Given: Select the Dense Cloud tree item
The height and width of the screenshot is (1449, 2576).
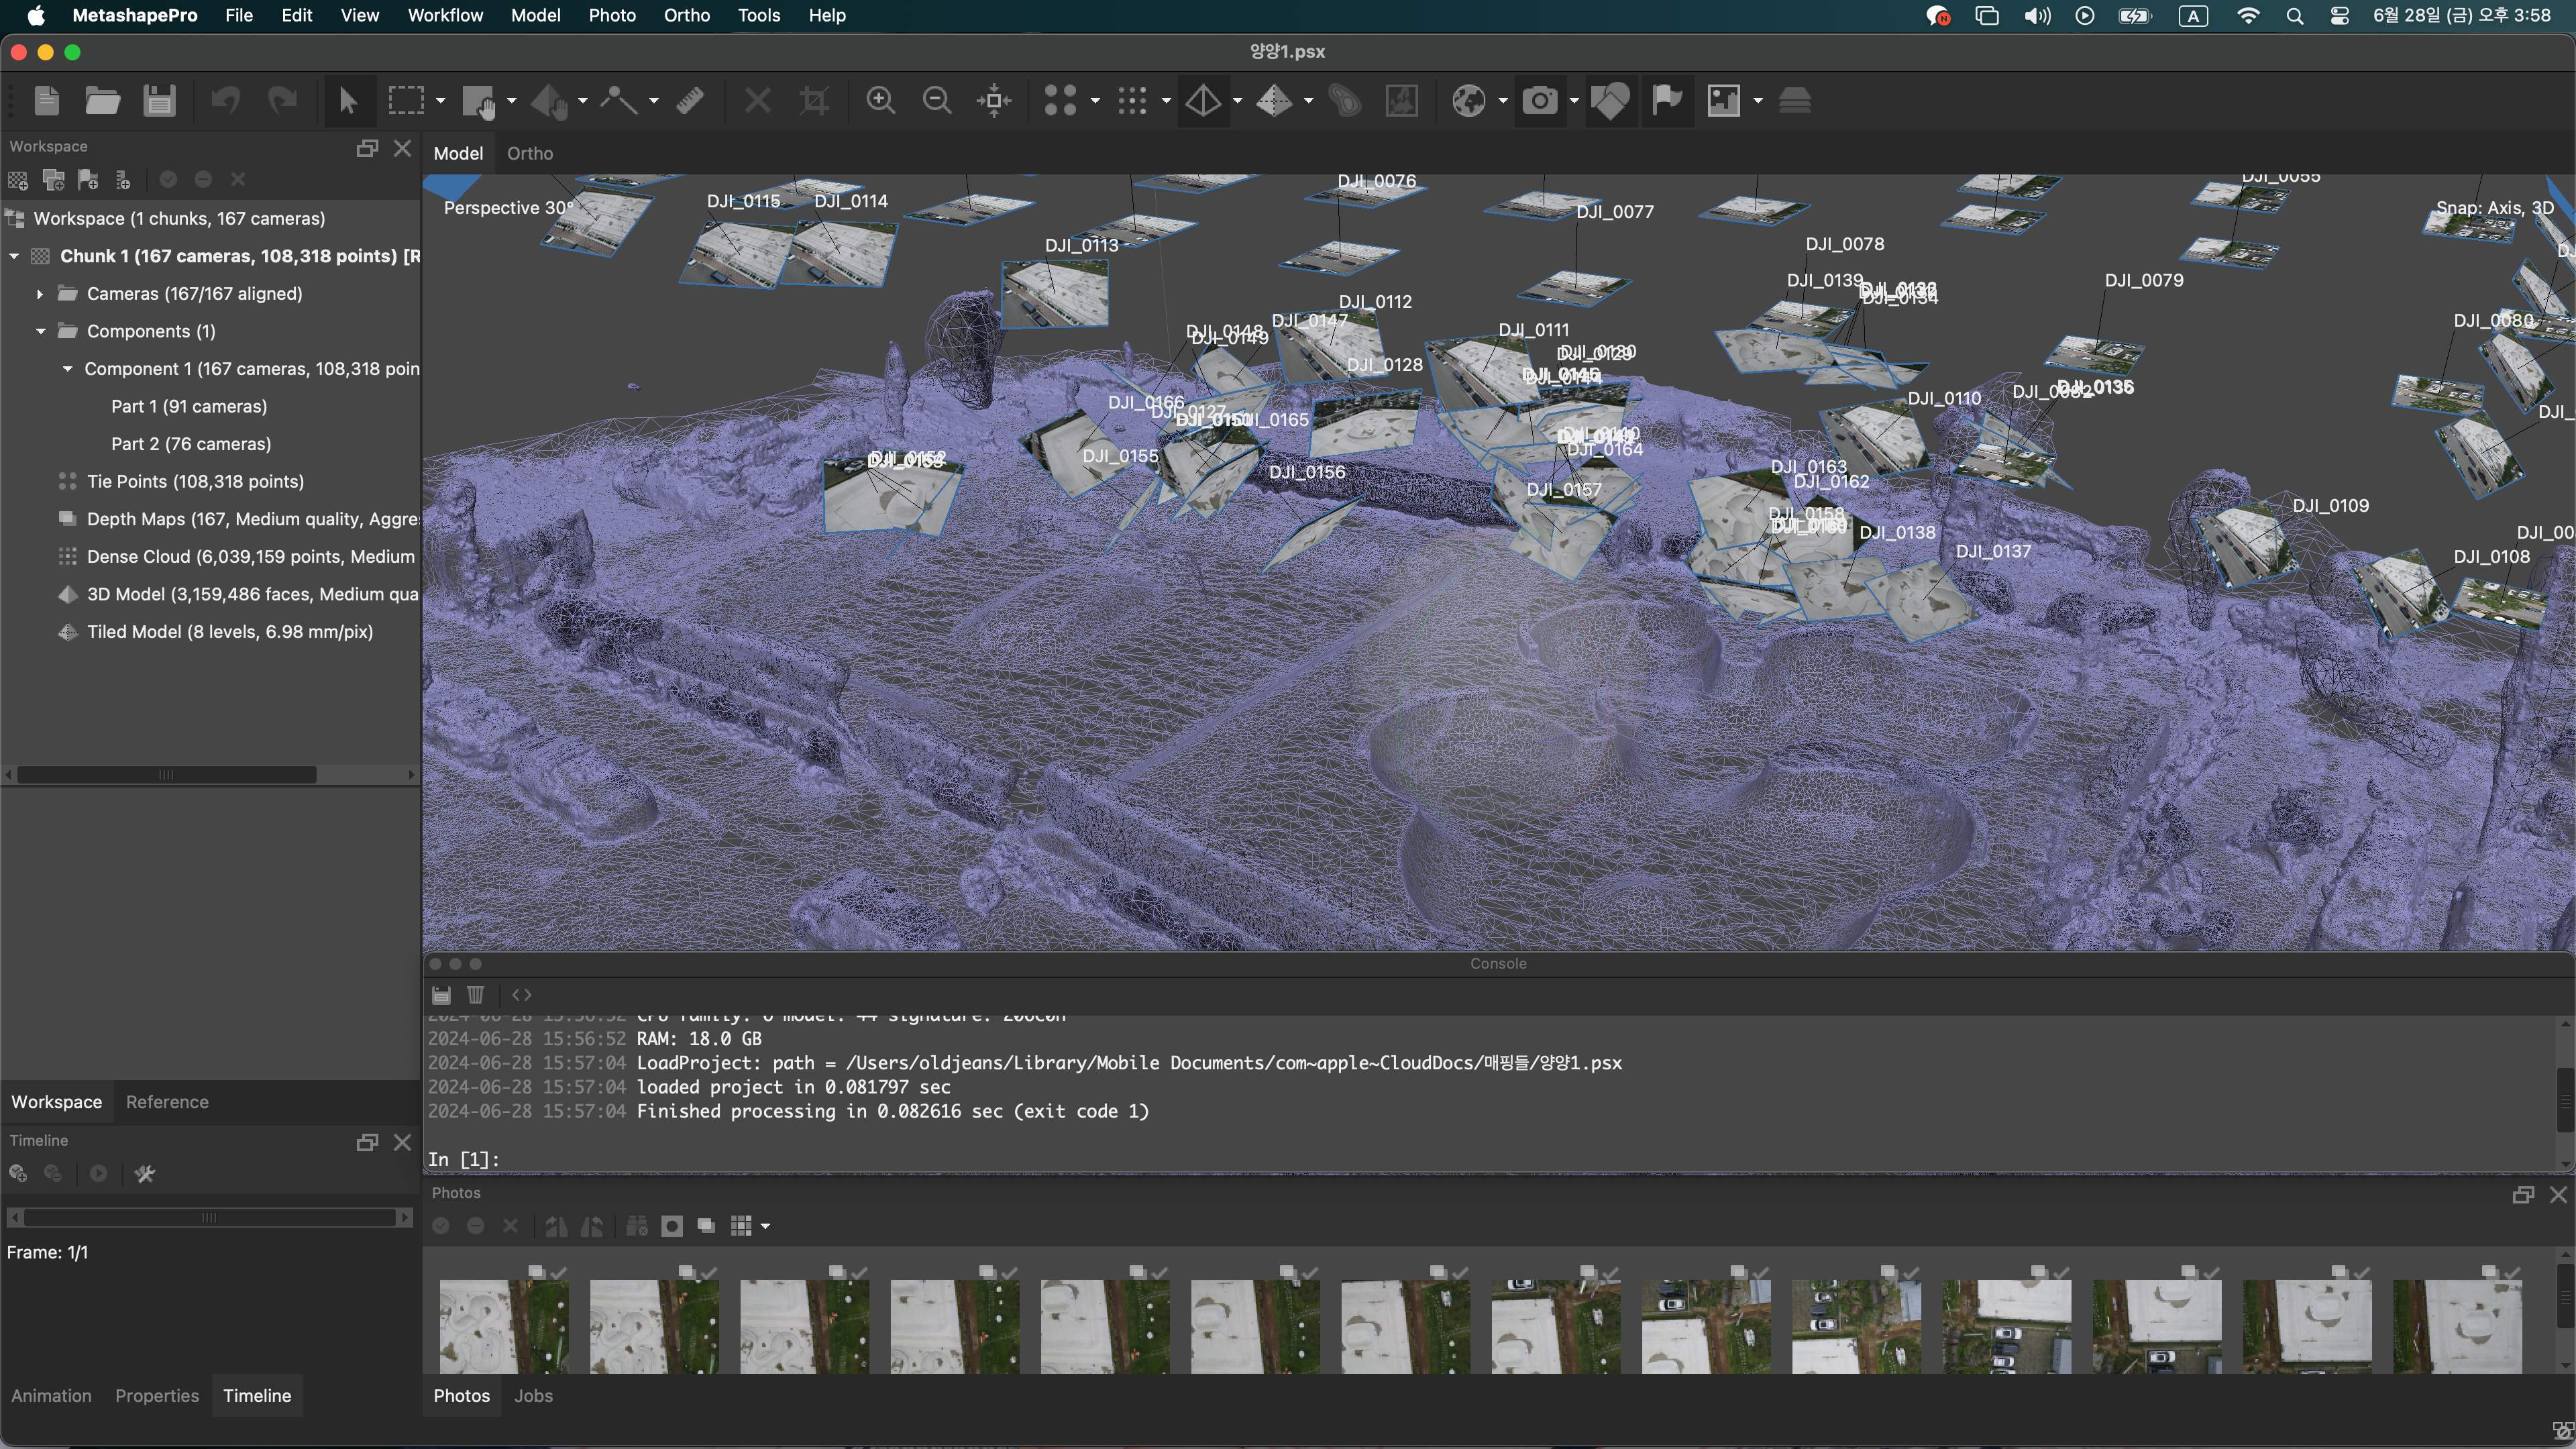Looking at the screenshot, I should point(250,557).
